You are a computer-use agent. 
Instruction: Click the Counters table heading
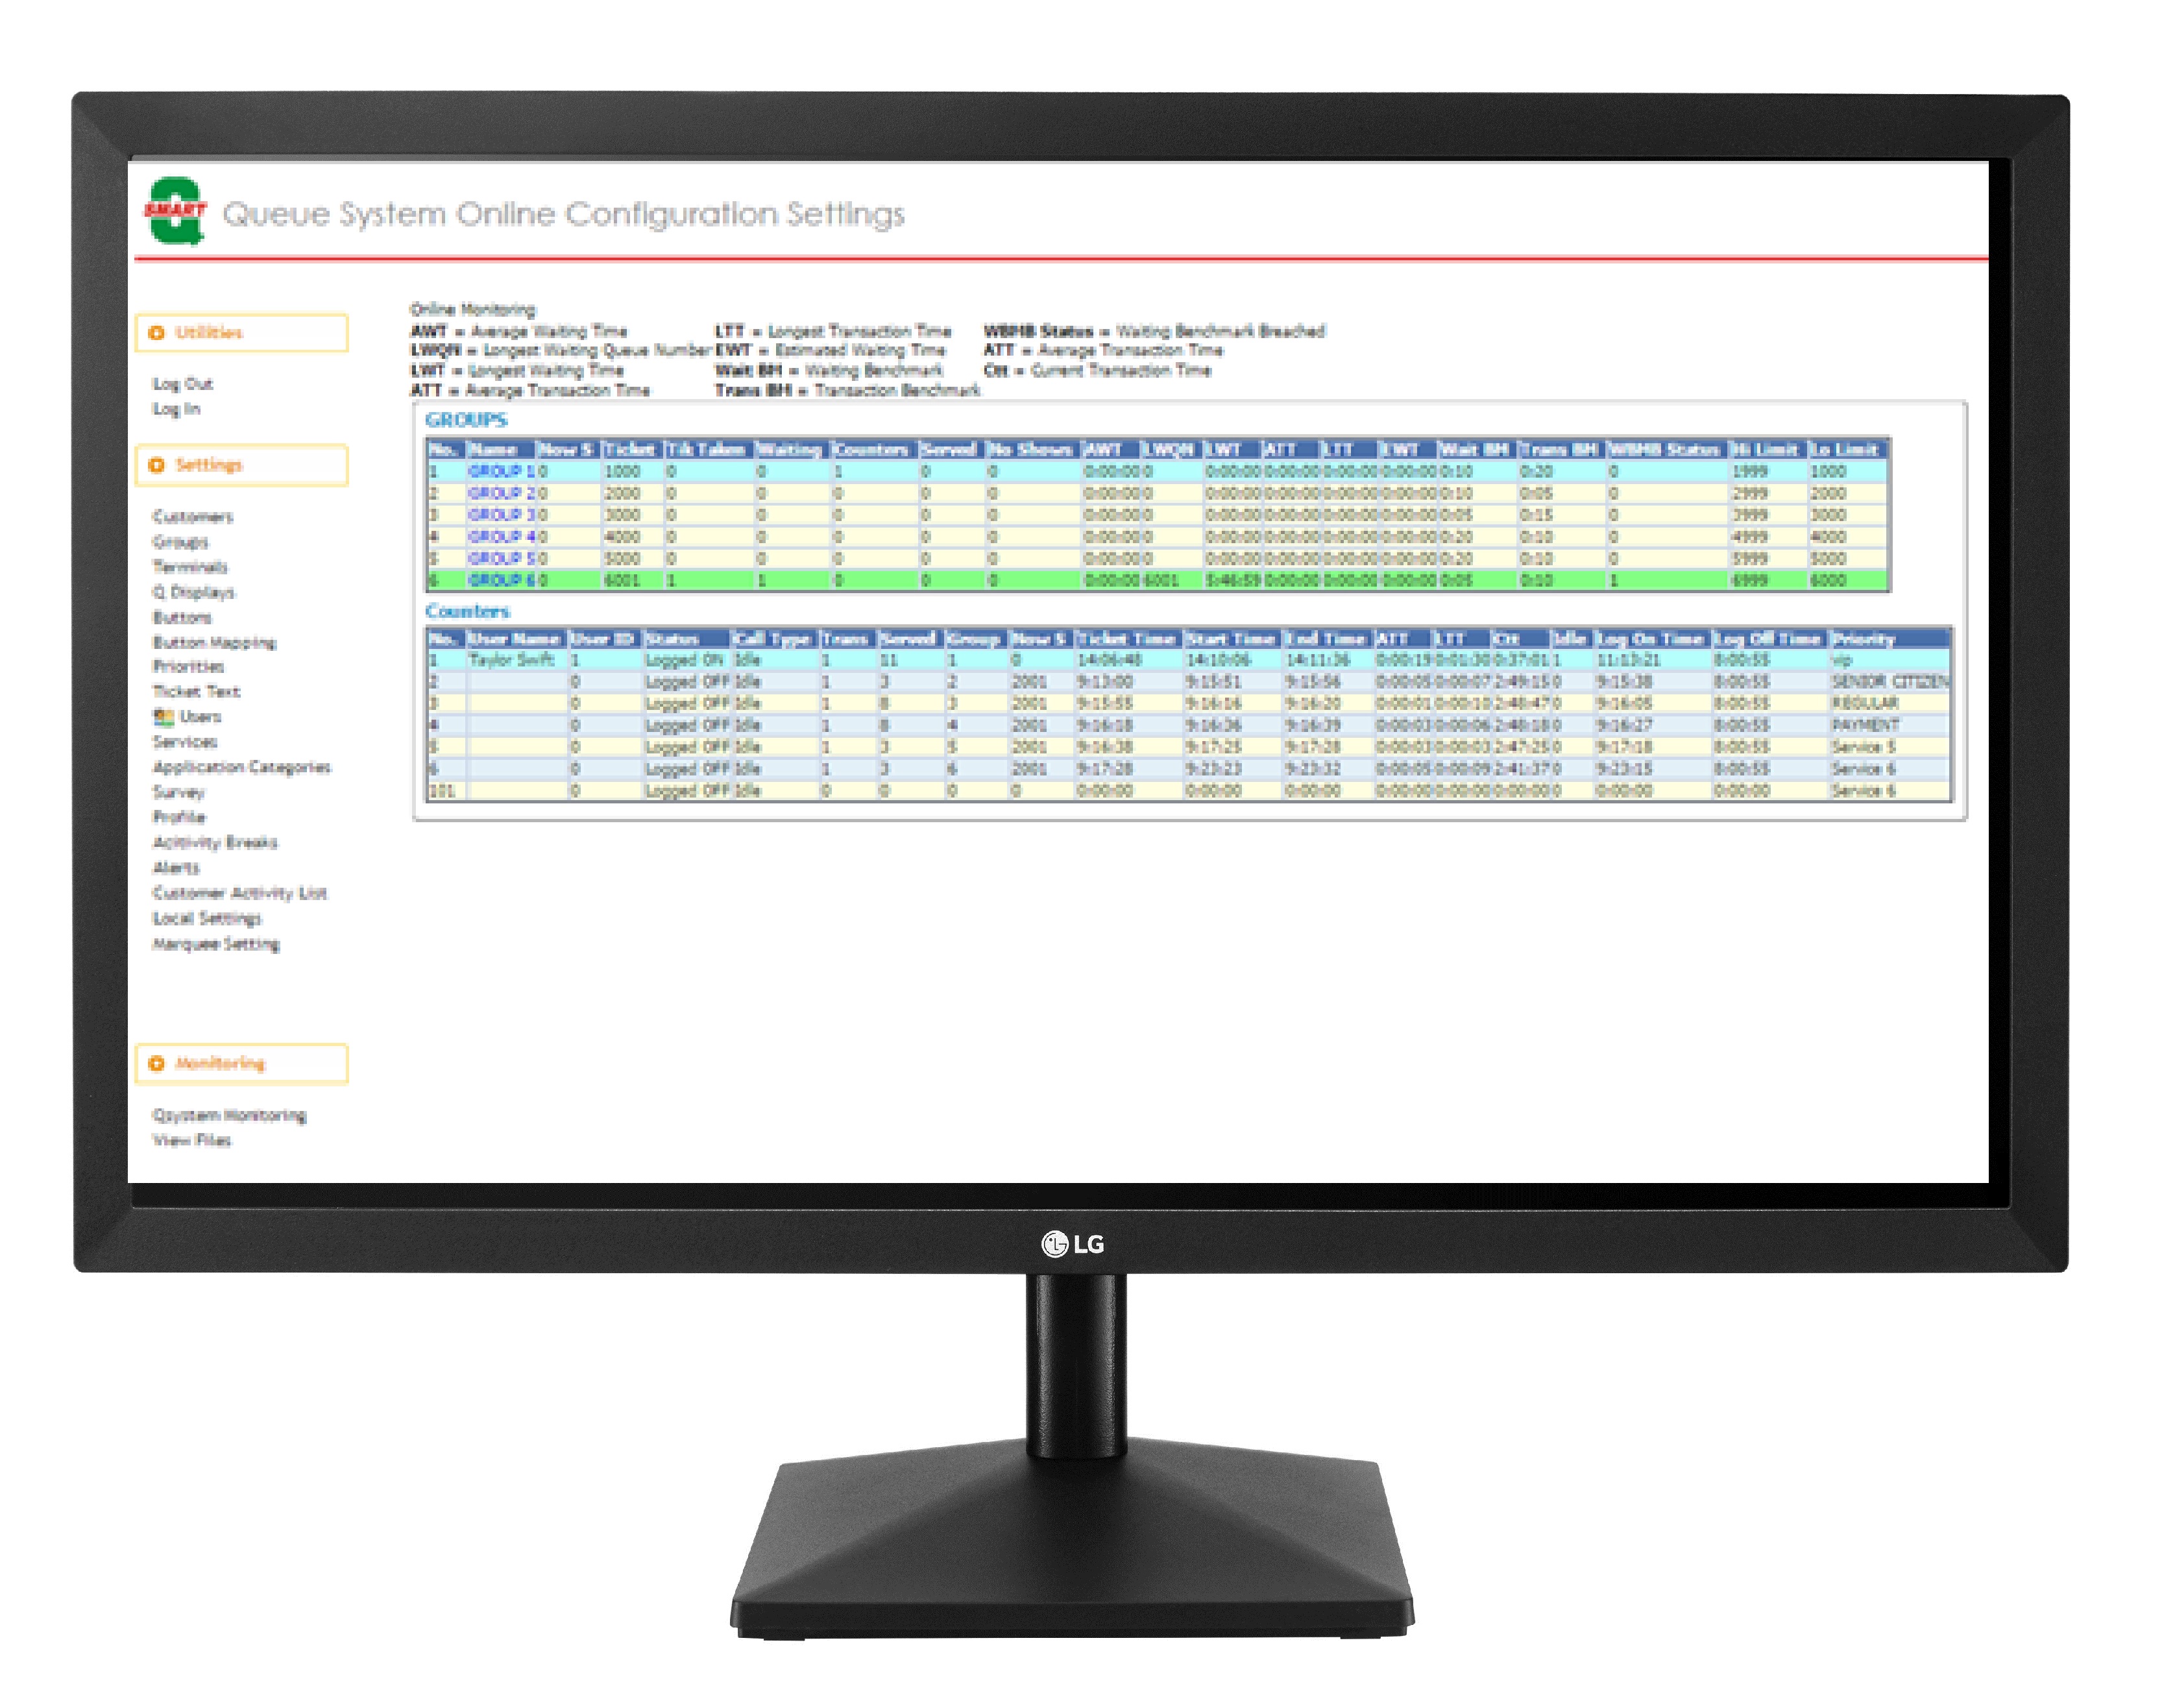pyautogui.click(x=467, y=611)
